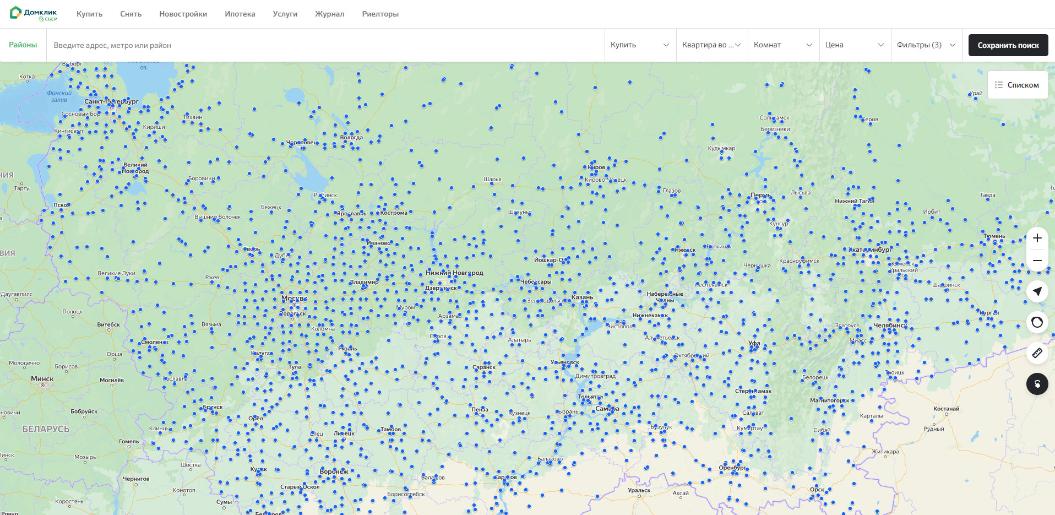Click the dark round button below ruler
The image size is (1055, 515).
(x=1037, y=384)
